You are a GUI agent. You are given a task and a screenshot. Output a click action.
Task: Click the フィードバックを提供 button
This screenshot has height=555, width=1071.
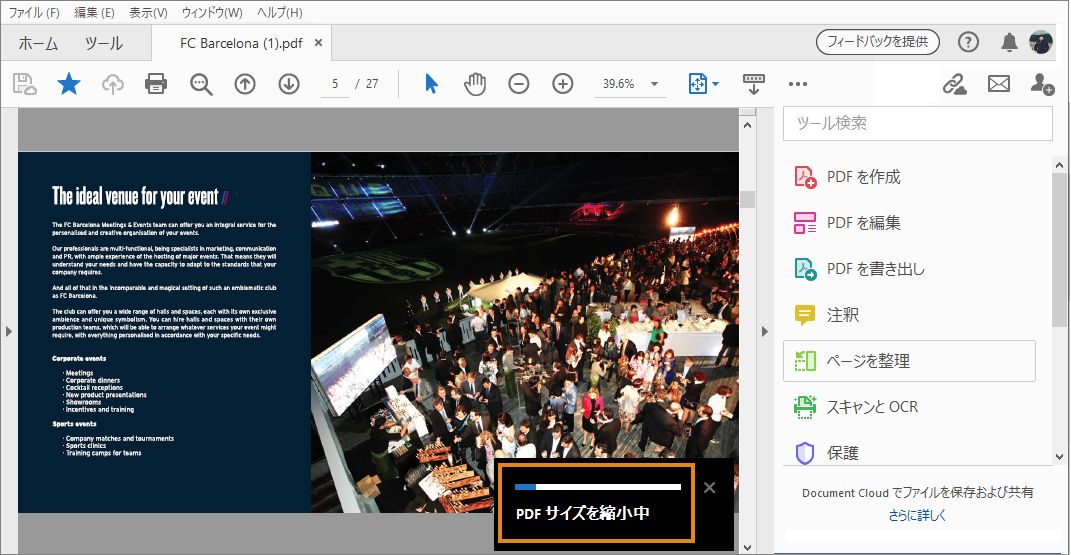pyautogui.click(x=878, y=42)
